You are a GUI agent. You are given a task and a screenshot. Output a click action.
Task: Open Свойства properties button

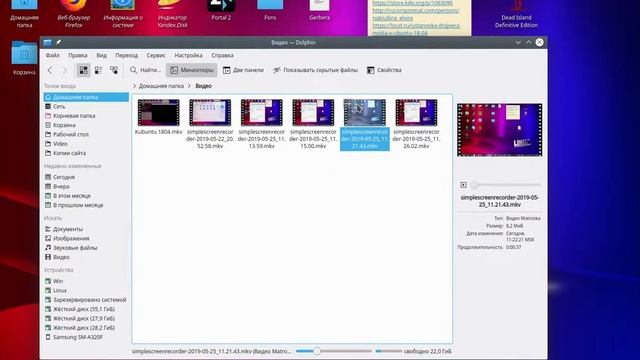pos(384,70)
